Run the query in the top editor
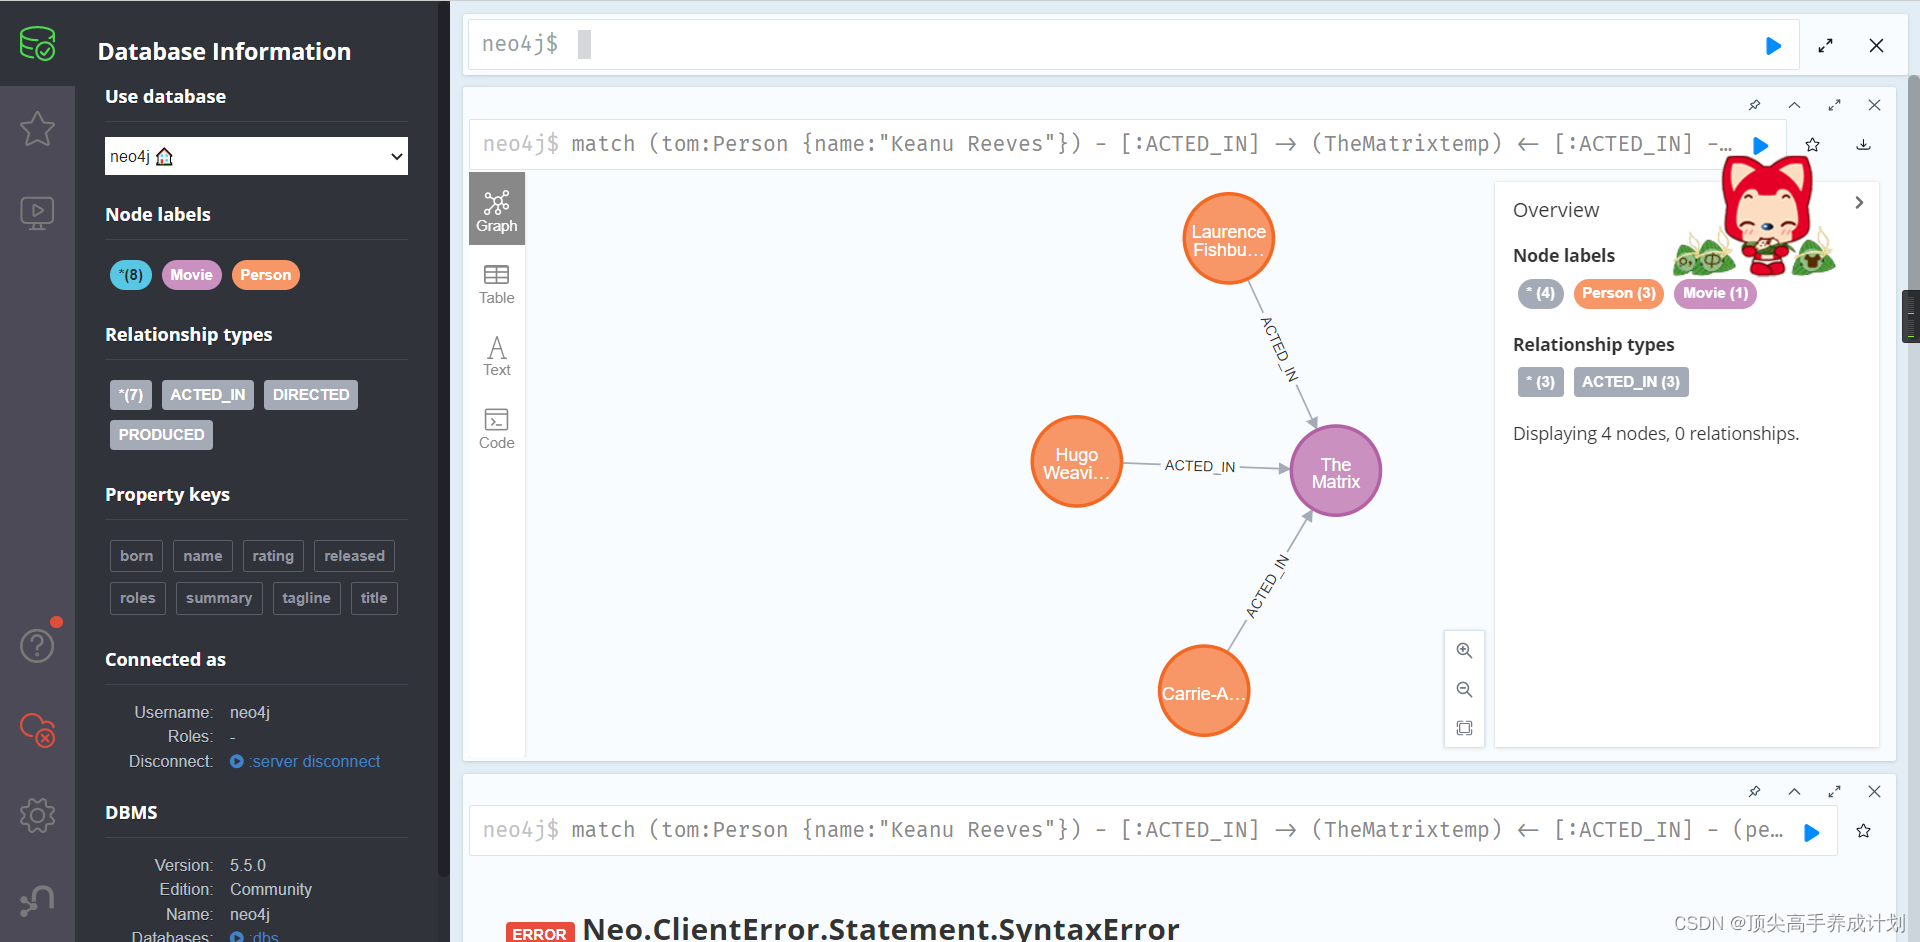 (1773, 46)
